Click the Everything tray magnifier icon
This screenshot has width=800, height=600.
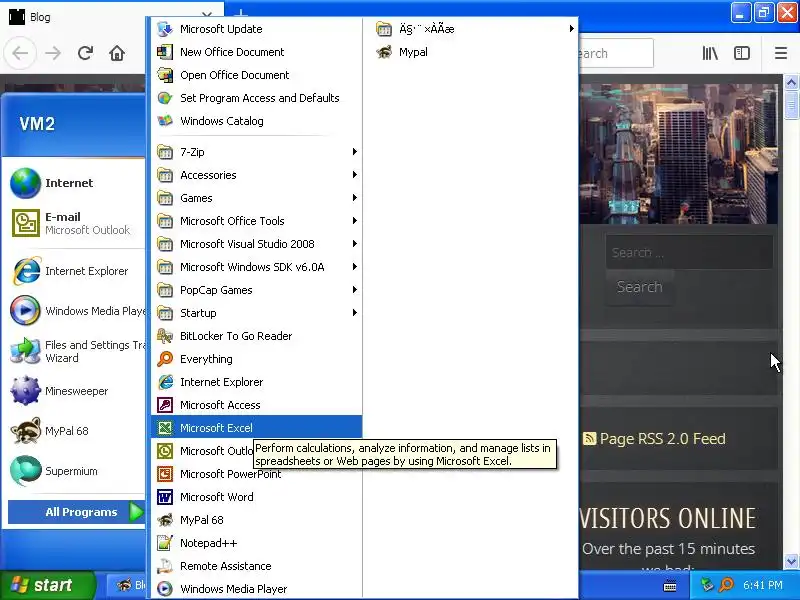point(726,585)
